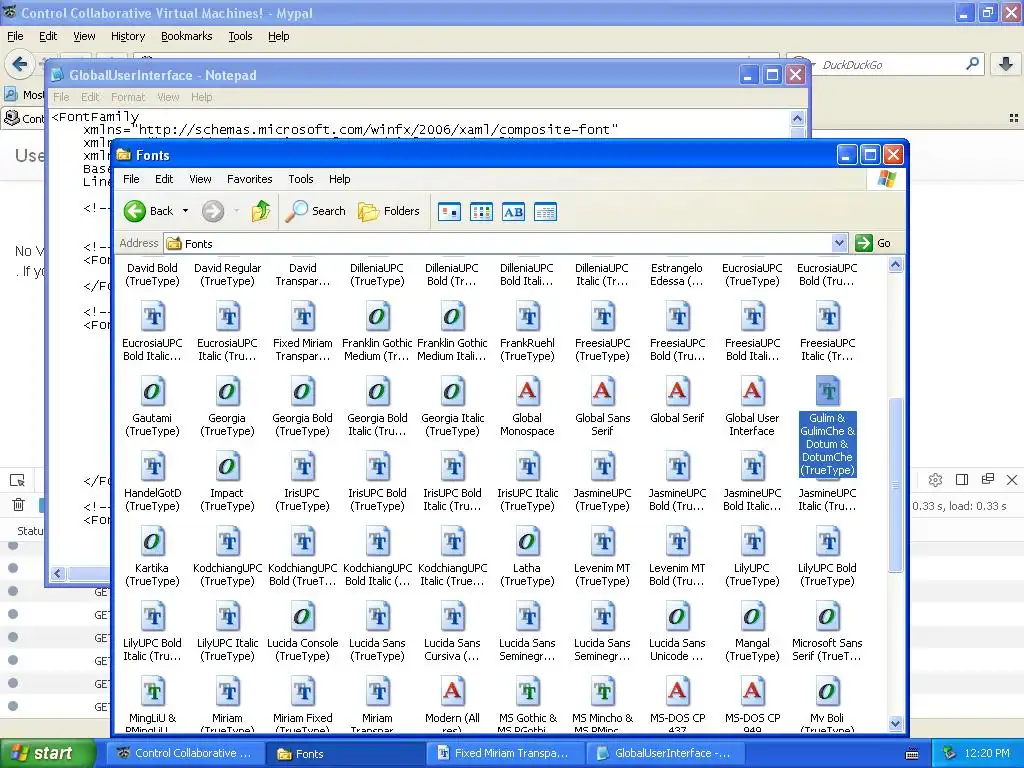The image size is (1024, 768).
Task: Open the Tools menu in Fonts window
Action: [301, 179]
